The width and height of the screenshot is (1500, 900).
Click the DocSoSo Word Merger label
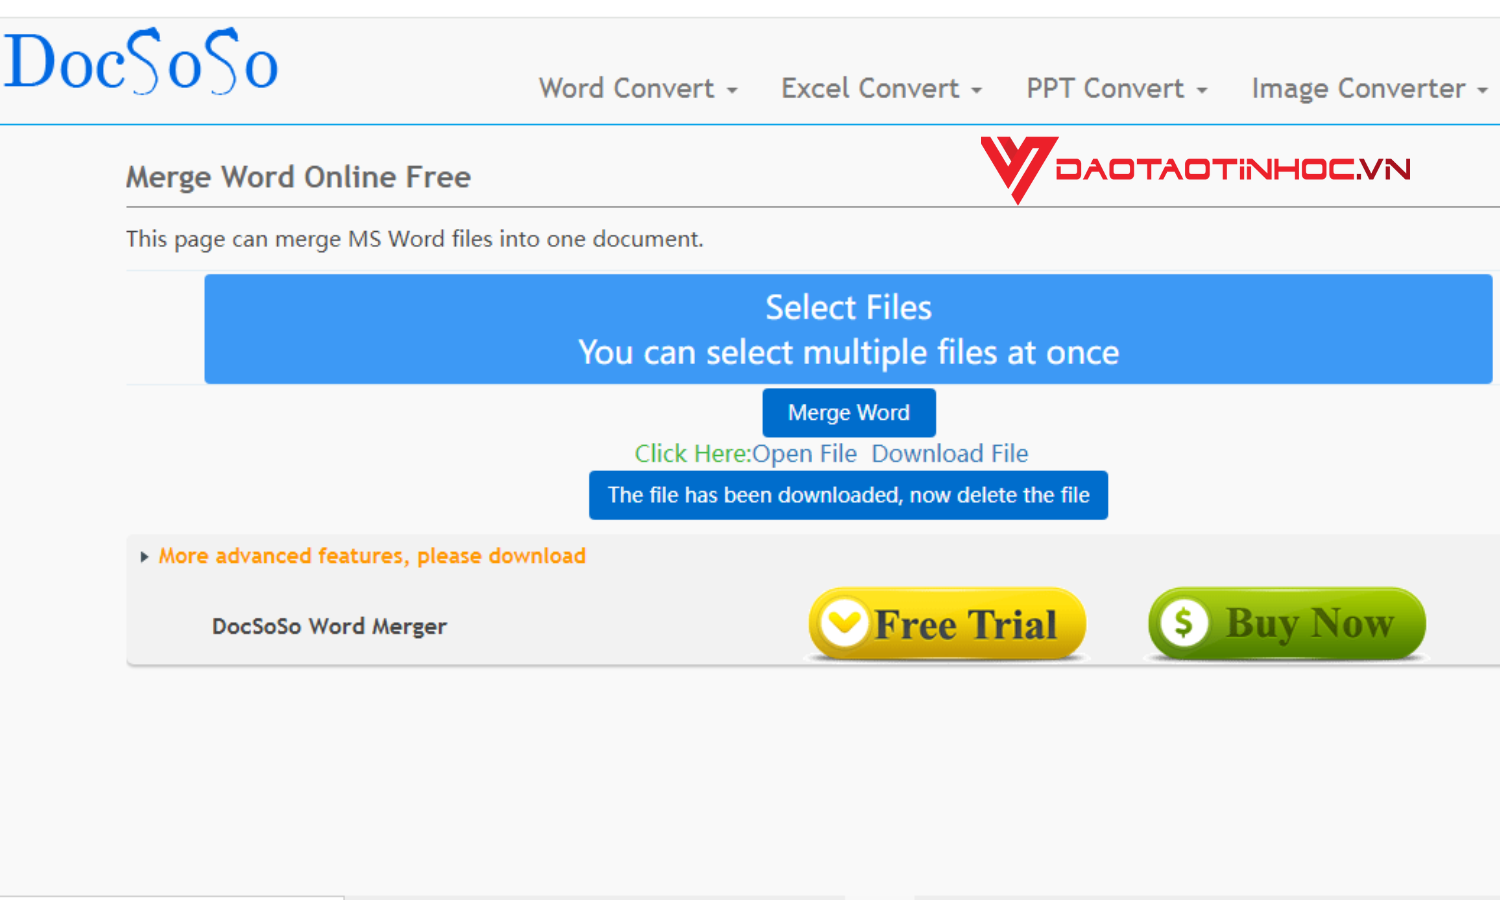point(328,626)
